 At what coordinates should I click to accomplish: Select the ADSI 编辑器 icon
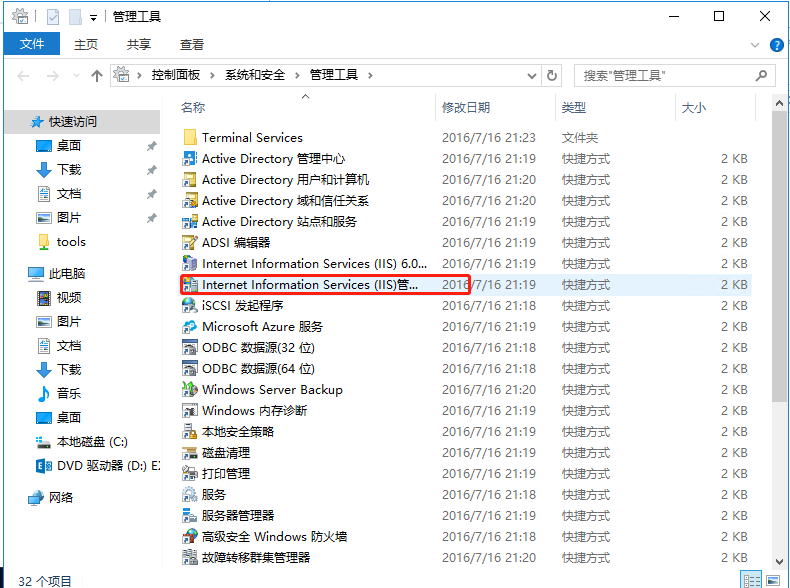[x=190, y=242]
